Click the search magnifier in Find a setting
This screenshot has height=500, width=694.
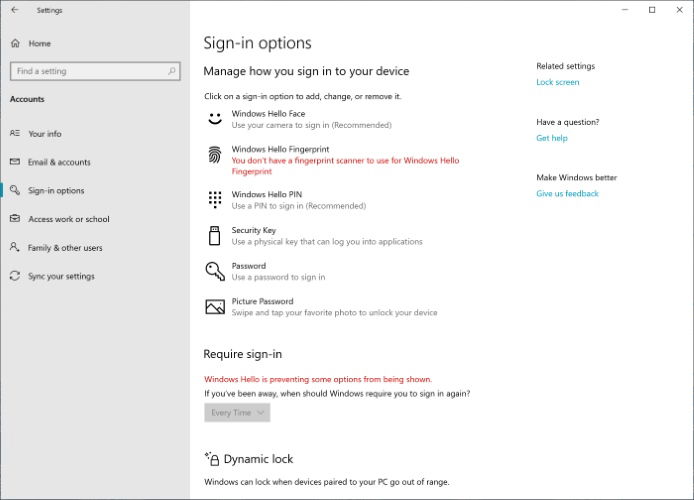pyautogui.click(x=172, y=71)
